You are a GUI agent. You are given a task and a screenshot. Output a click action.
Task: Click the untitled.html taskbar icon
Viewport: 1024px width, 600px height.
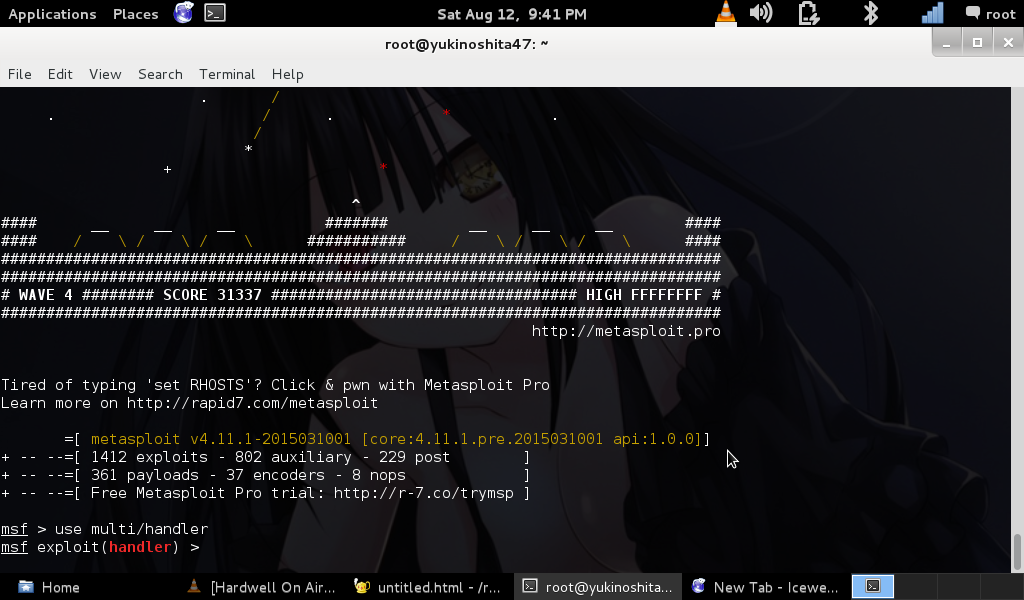pyautogui.click(x=362, y=586)
